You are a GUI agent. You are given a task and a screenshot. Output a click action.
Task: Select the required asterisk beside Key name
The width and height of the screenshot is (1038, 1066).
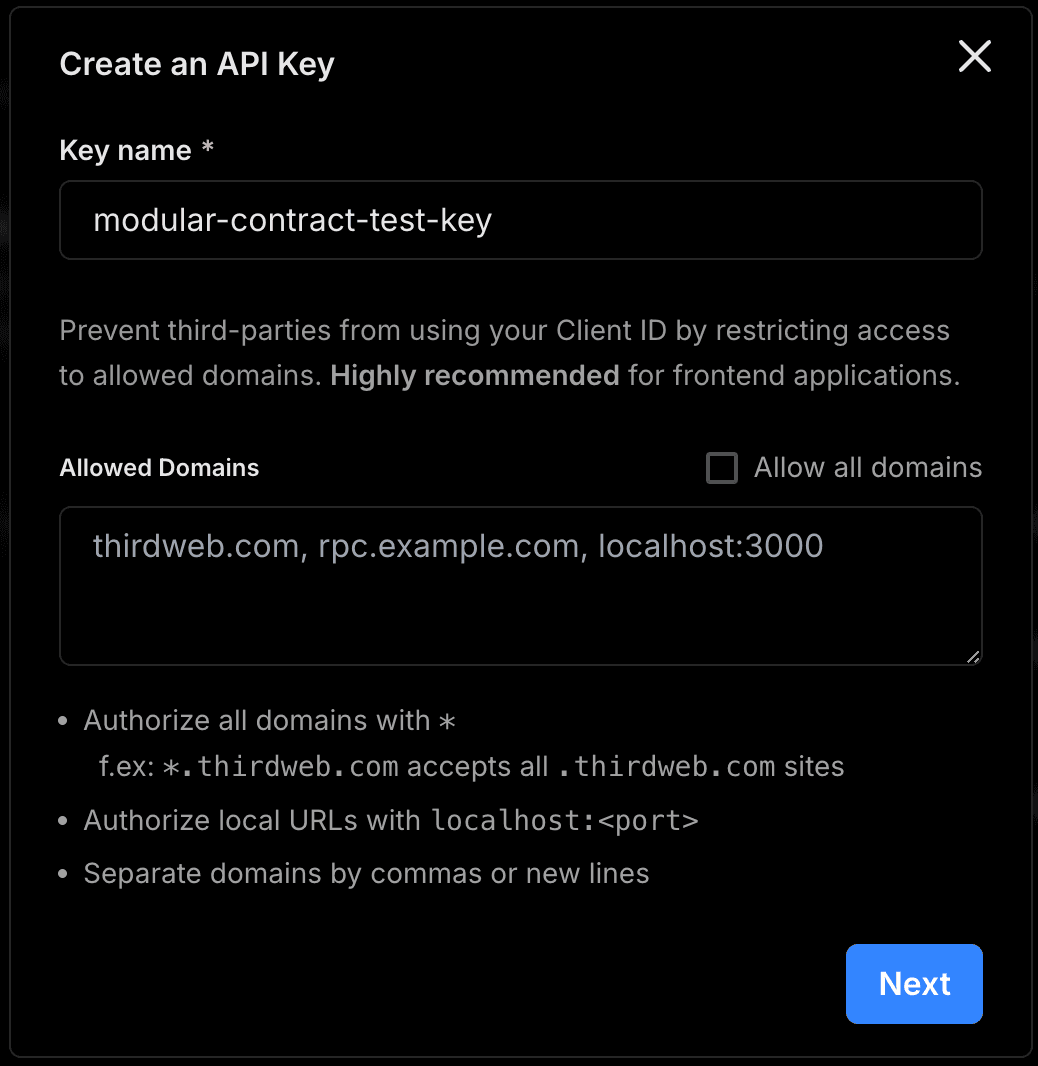click(208, 149)
